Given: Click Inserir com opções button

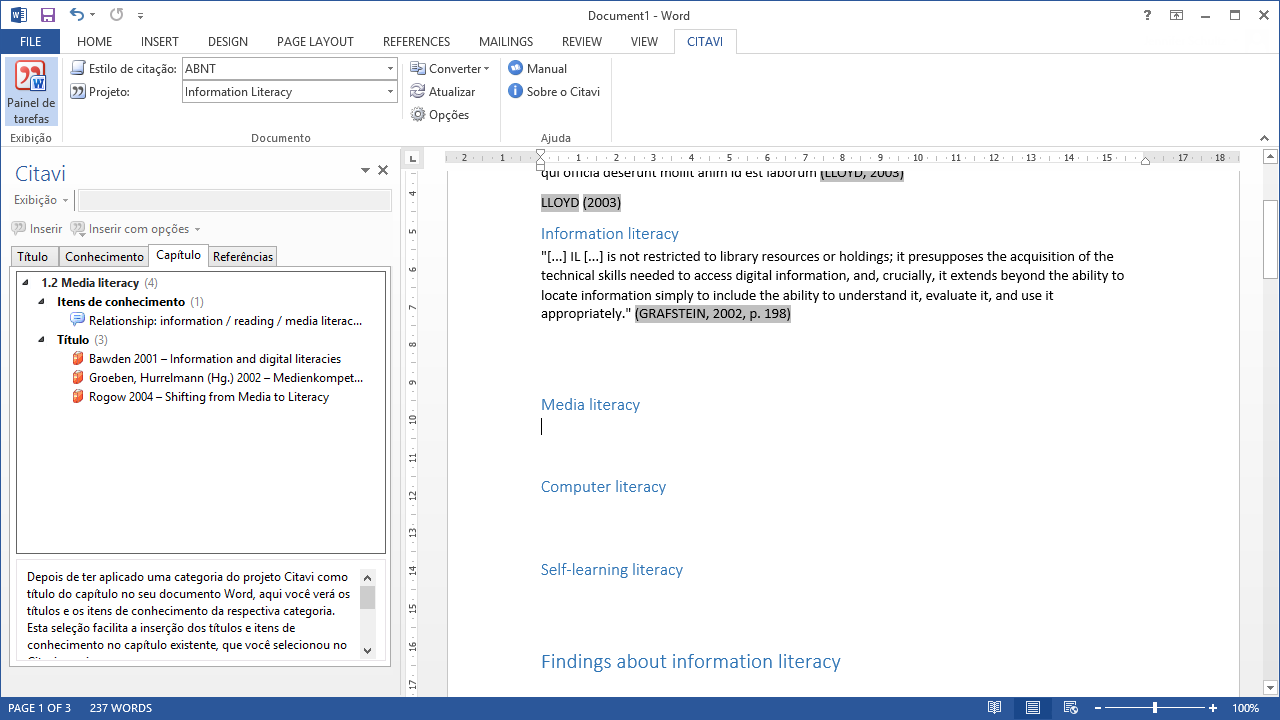Looking at the screenshot, I should [x=136, y=229].
